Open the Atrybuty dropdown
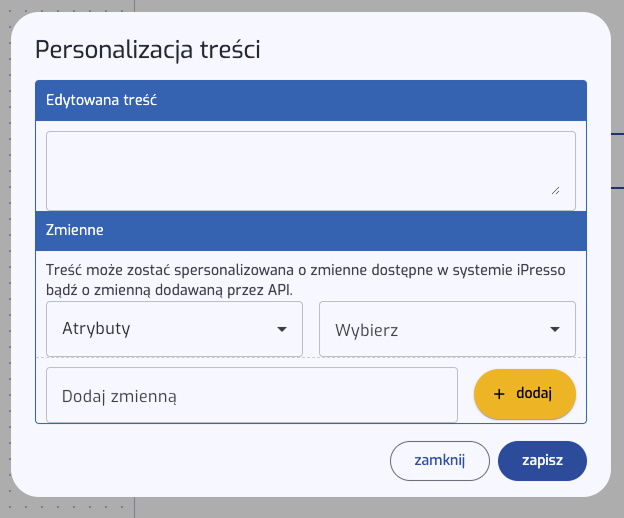This screenshot has height=518, width=624. tap(174, 328)
